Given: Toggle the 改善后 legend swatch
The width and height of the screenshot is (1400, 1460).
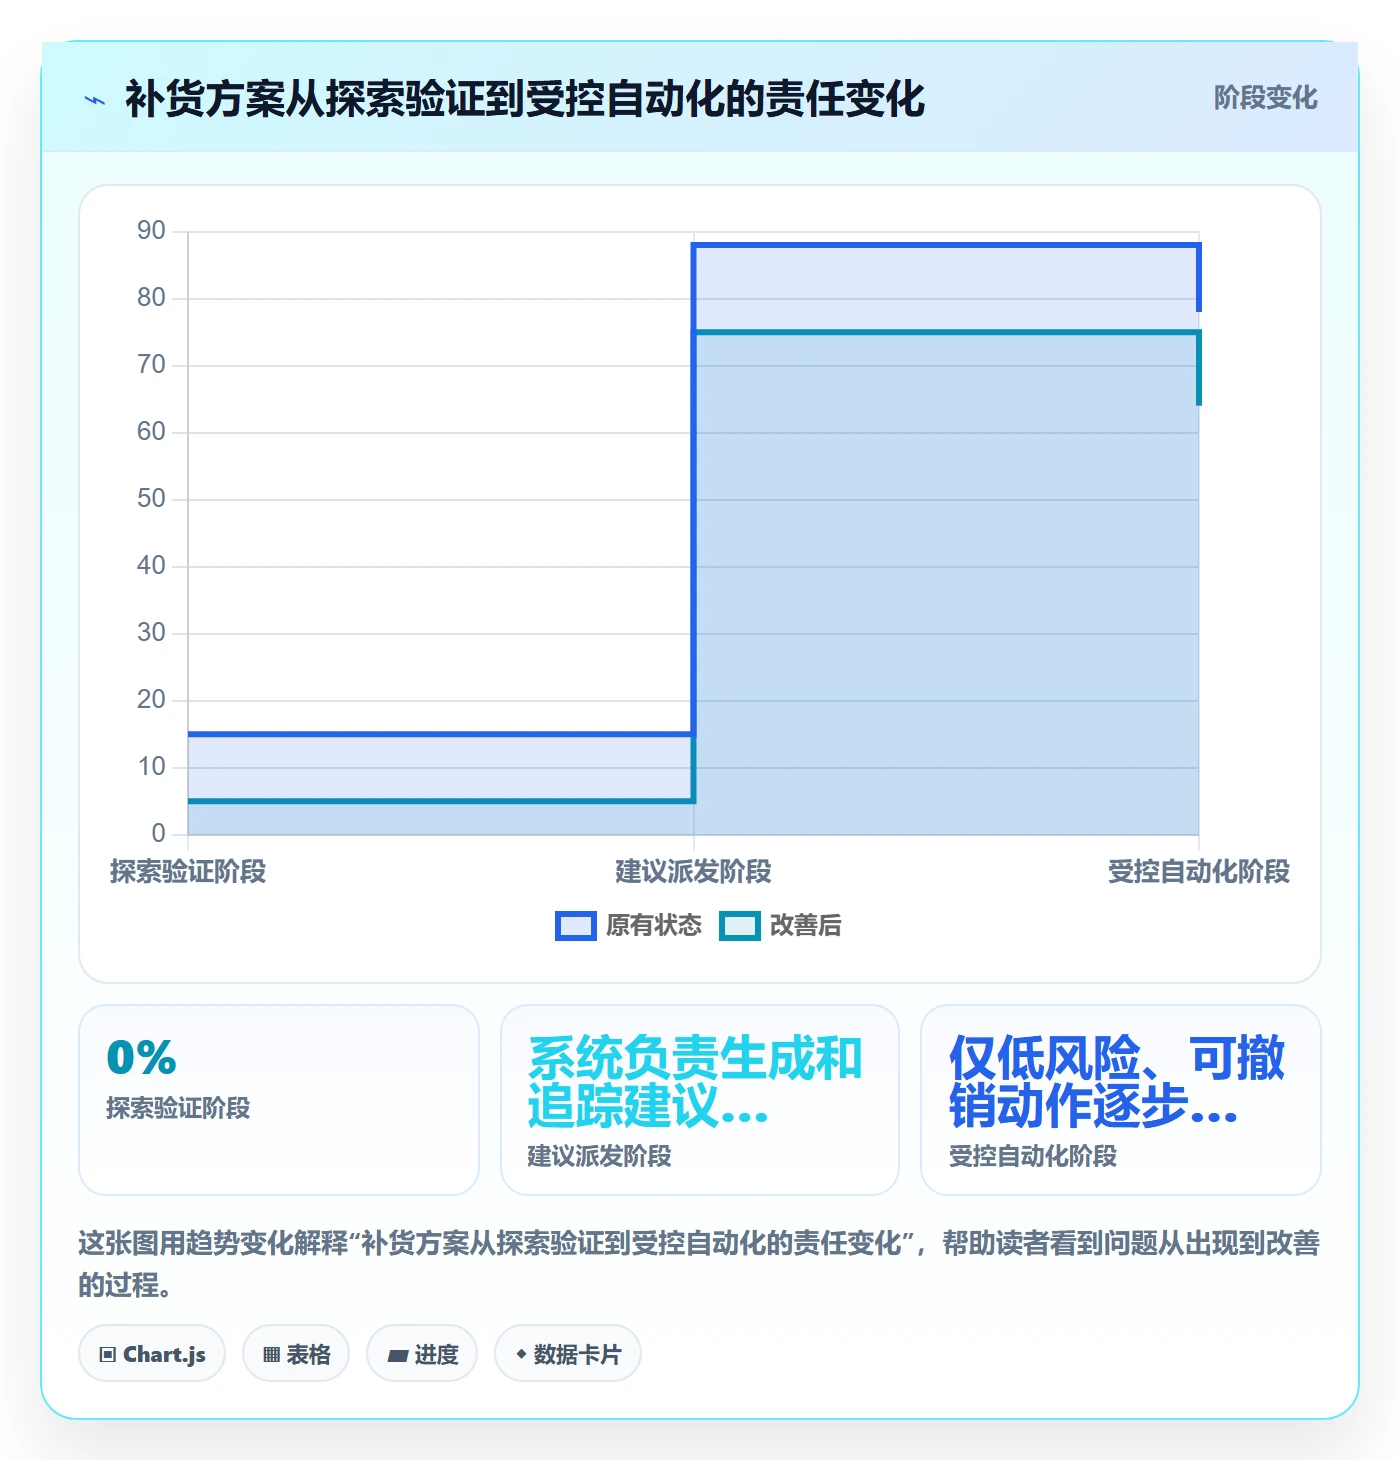Looking at the screenshot, I should point(740,926).
